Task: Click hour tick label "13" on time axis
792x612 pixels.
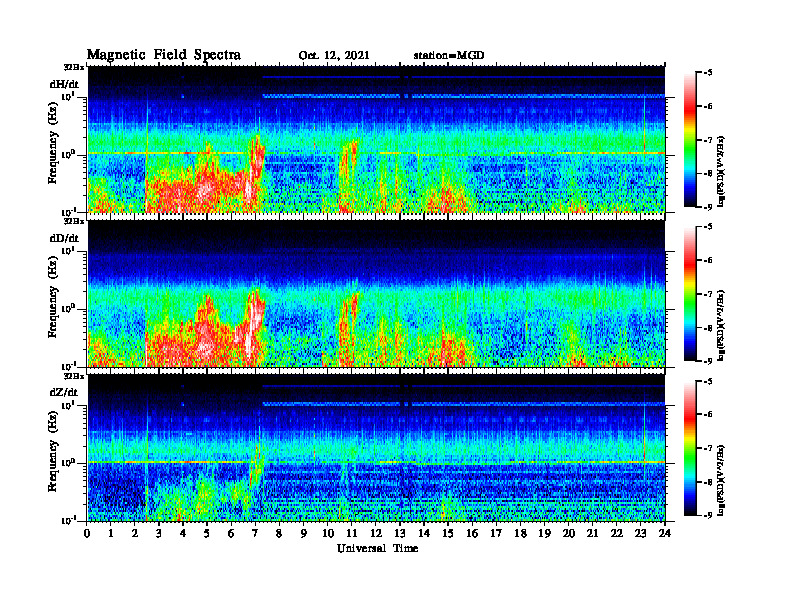Action: pos(400,534)
